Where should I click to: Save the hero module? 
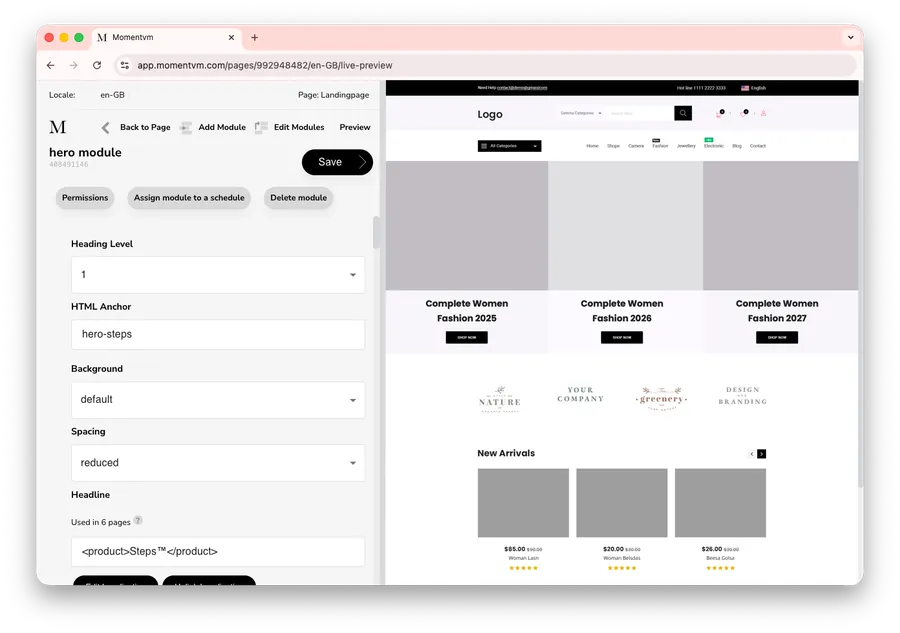[337, 162]
